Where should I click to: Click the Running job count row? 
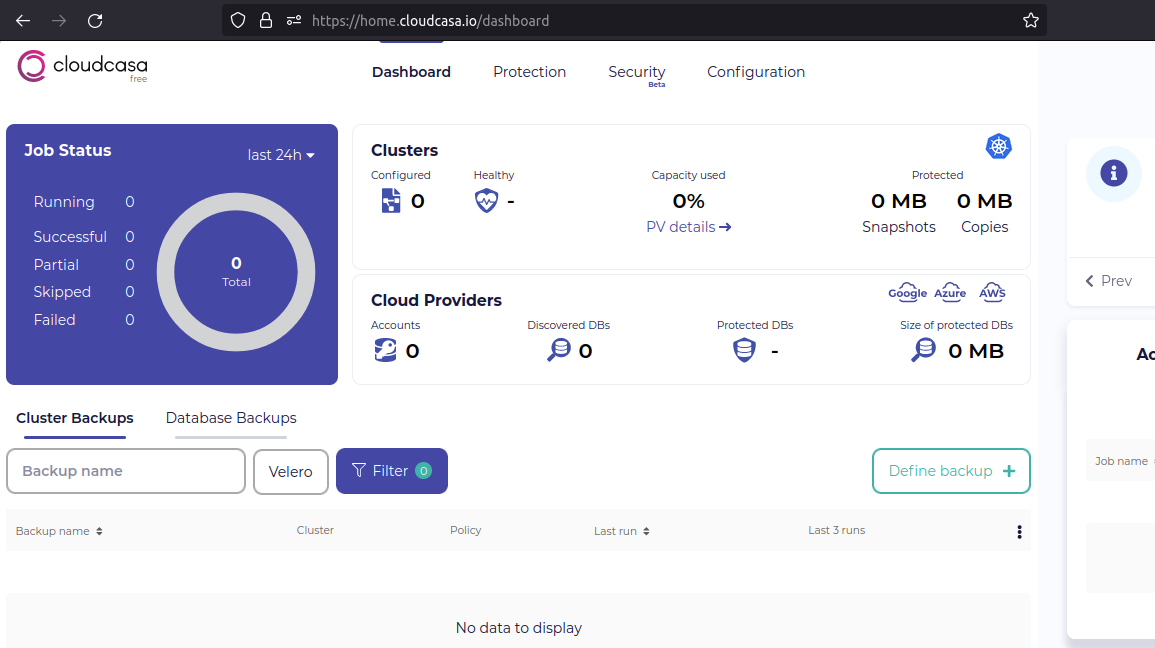[84, 202]
